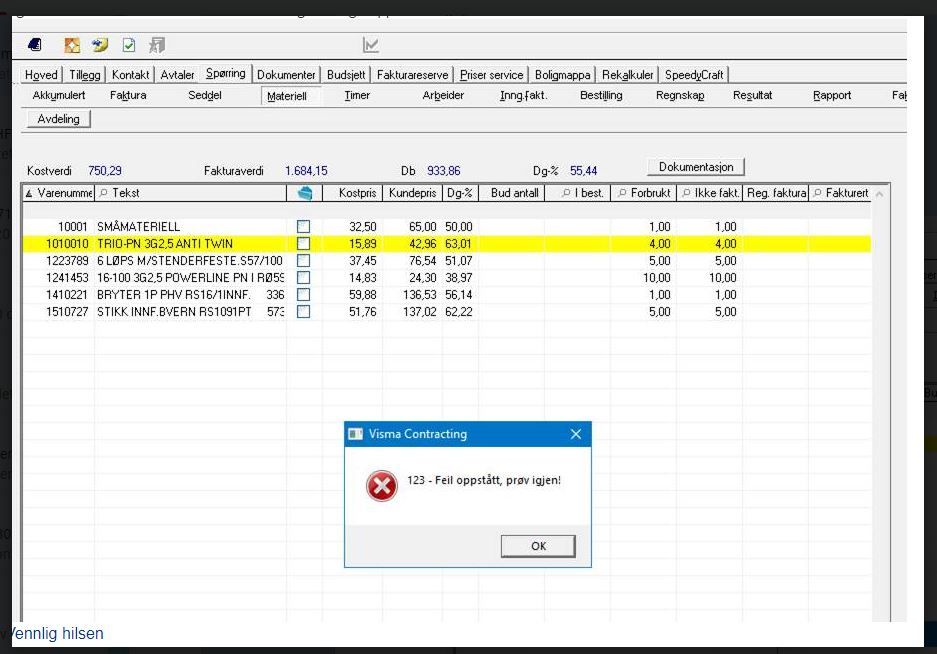Open the Arbeider sub-tab
The width and height of the screenshot is (937, 654).
pos(443,95)
